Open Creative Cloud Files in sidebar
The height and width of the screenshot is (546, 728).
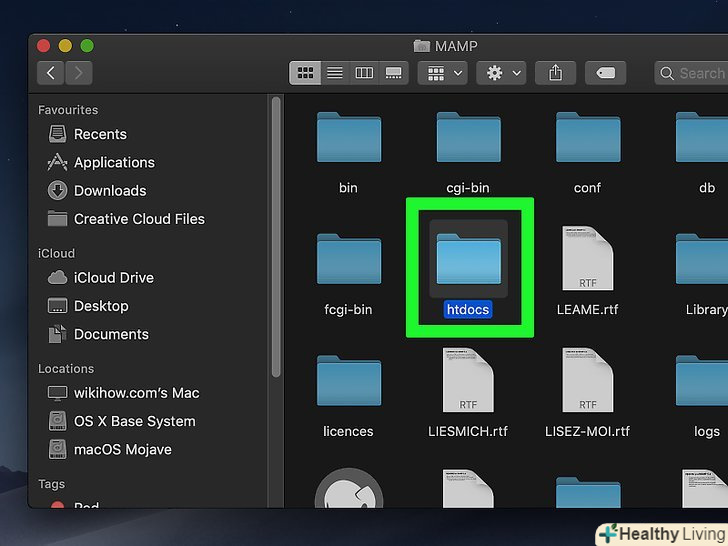[x=126, y=219]
